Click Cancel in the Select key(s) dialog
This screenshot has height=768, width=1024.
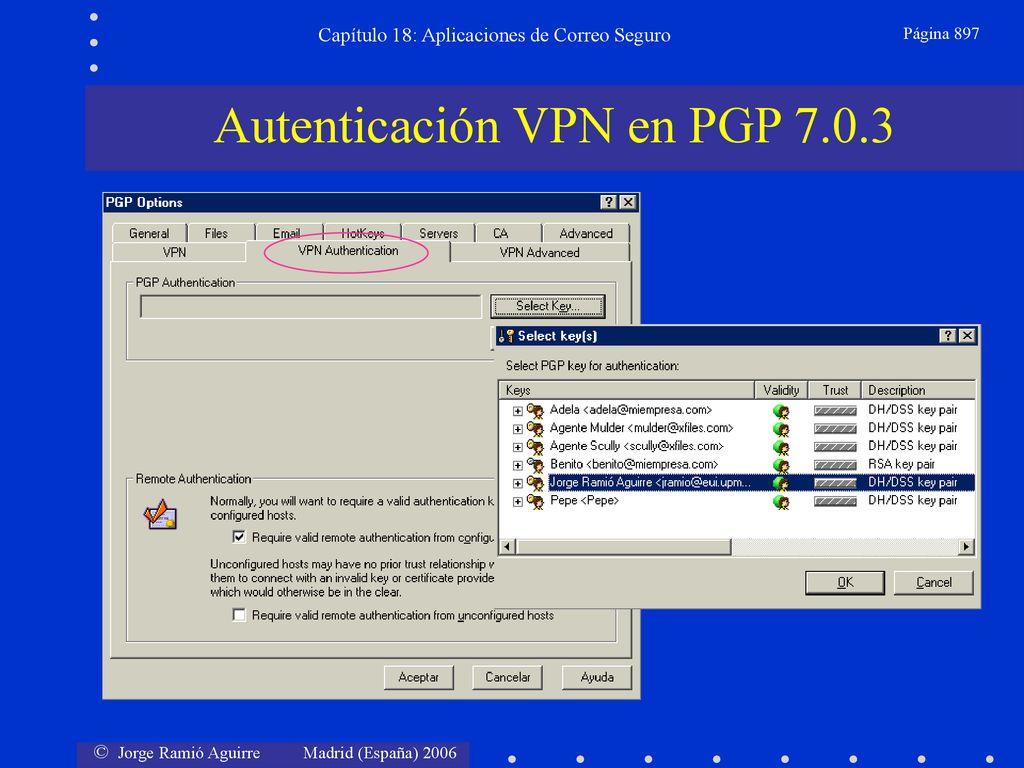[934, 583]
